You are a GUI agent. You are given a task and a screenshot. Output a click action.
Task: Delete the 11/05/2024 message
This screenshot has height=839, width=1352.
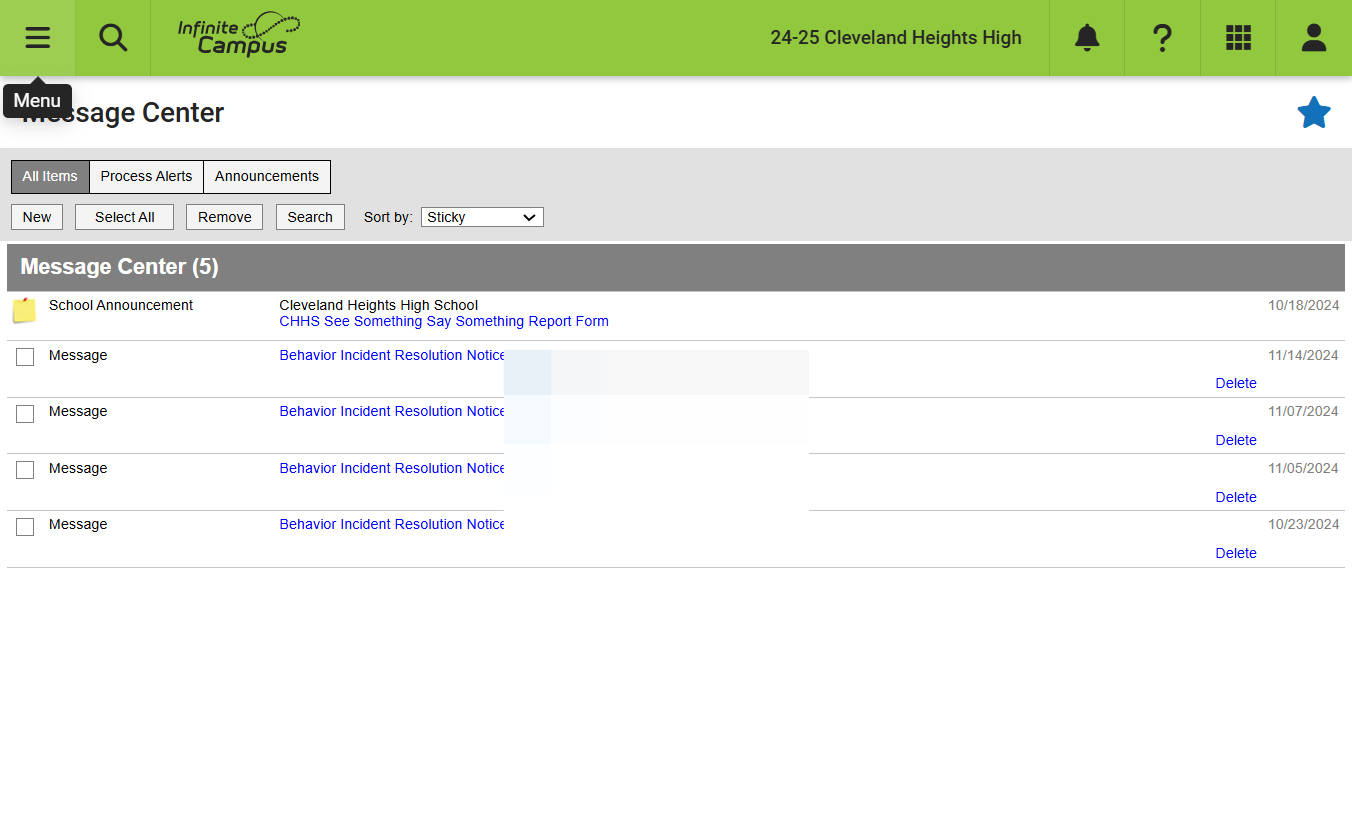coord(1236,497)
